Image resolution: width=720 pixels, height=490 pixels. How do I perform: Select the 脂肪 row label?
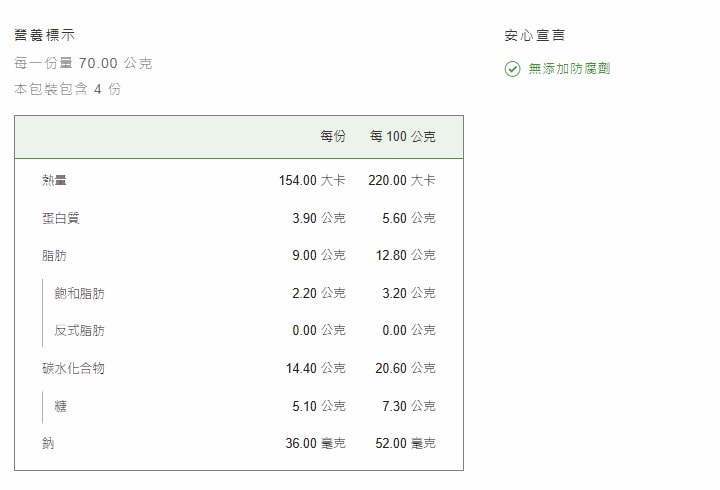55,256
